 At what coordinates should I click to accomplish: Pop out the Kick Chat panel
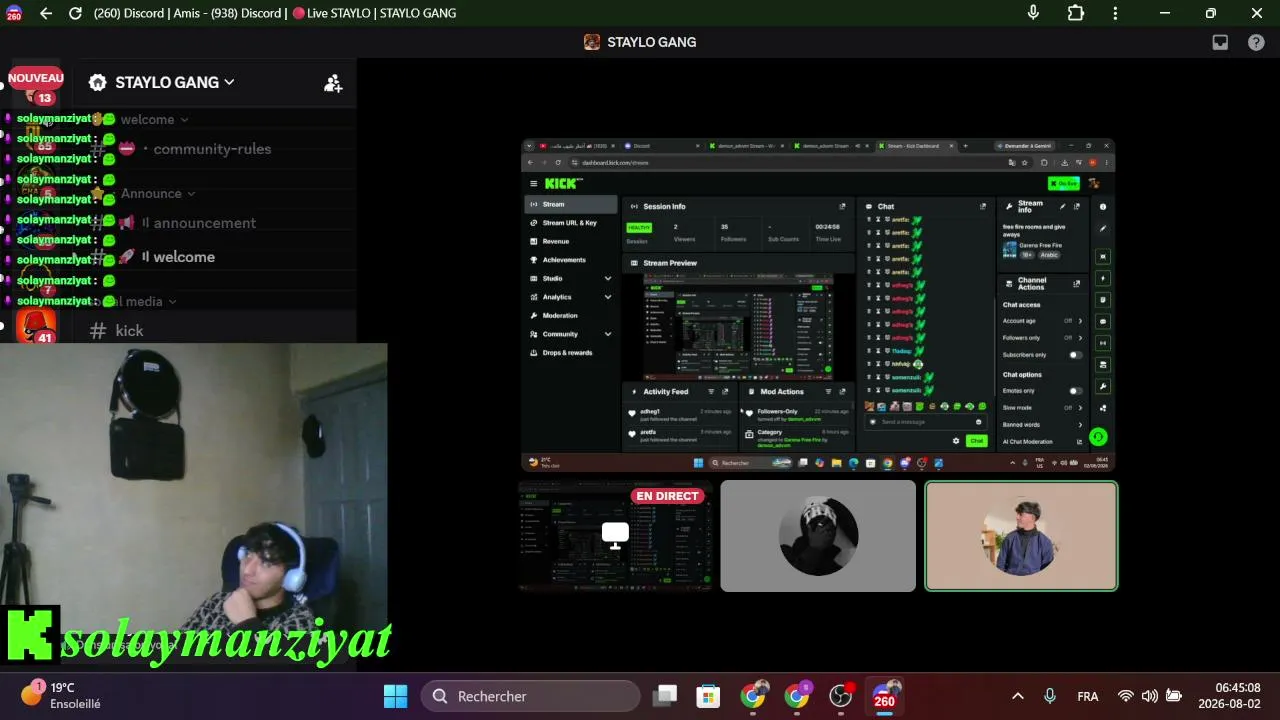tap(983, 206)
